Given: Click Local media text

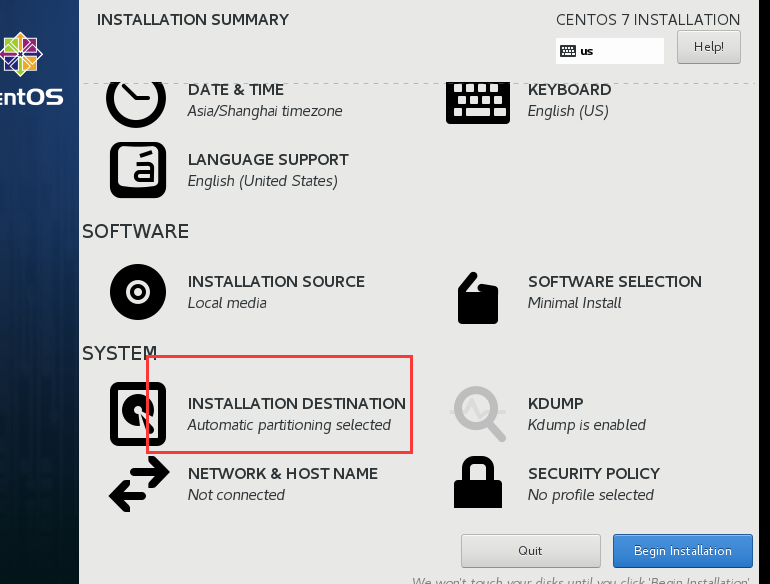Looking at the screenshot, I should [227, 303].
